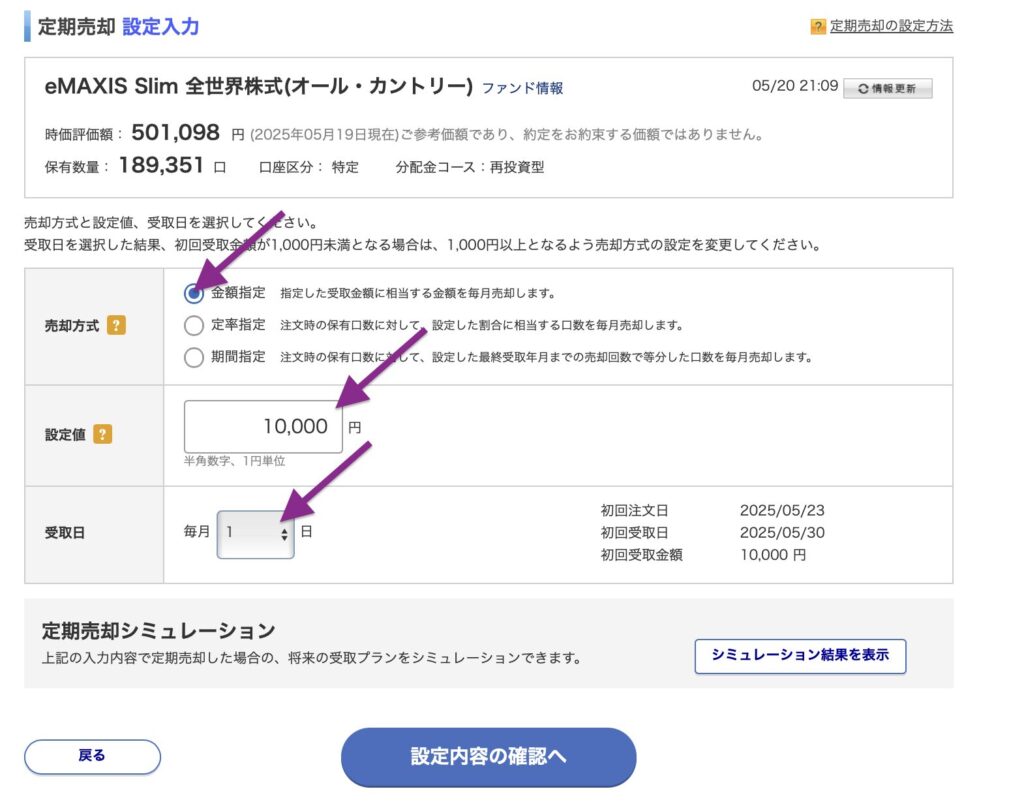Click the 設定値 amount input field
Viewport: 1024px width, 804px height.
point(263,426)
